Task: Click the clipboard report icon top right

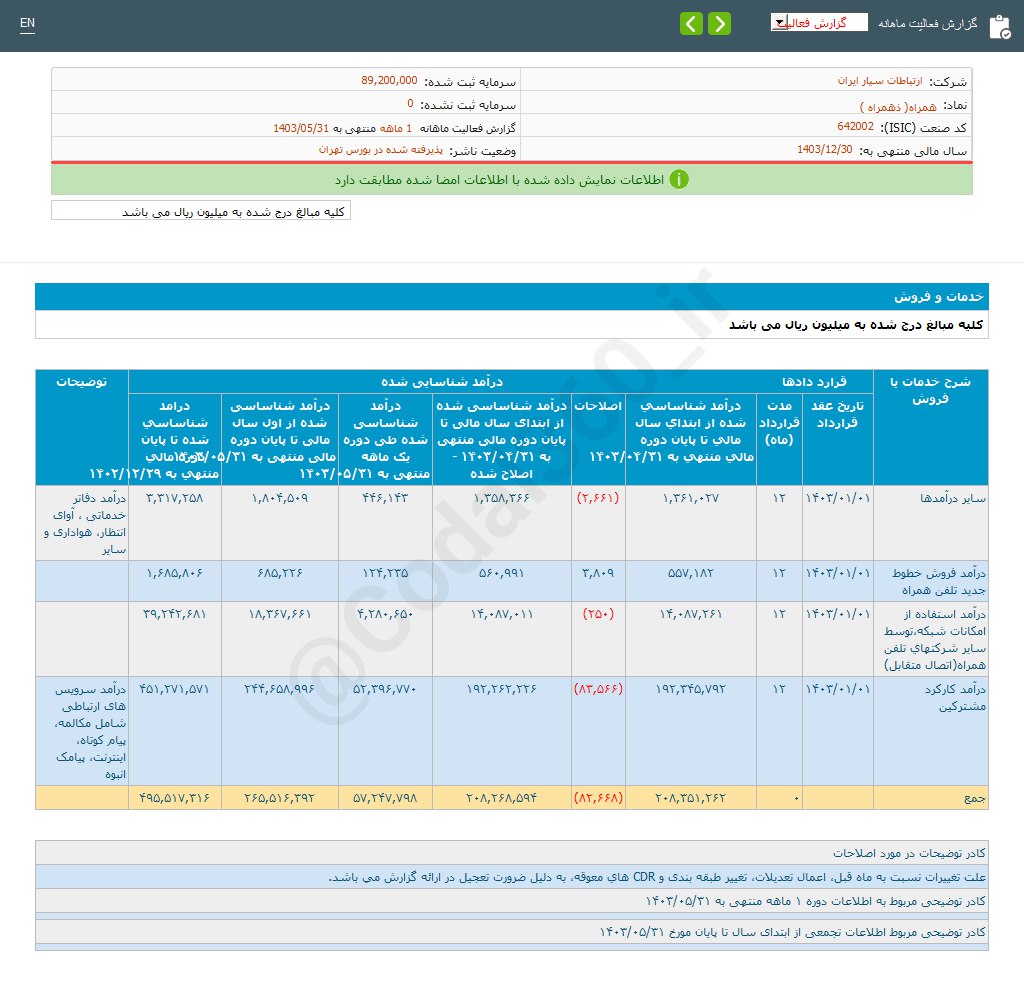Action: click(1000, 26)
